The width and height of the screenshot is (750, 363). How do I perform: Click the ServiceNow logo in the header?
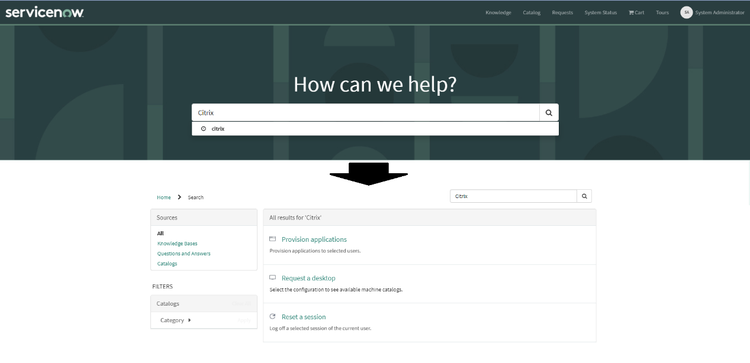[x=44, y=12]
